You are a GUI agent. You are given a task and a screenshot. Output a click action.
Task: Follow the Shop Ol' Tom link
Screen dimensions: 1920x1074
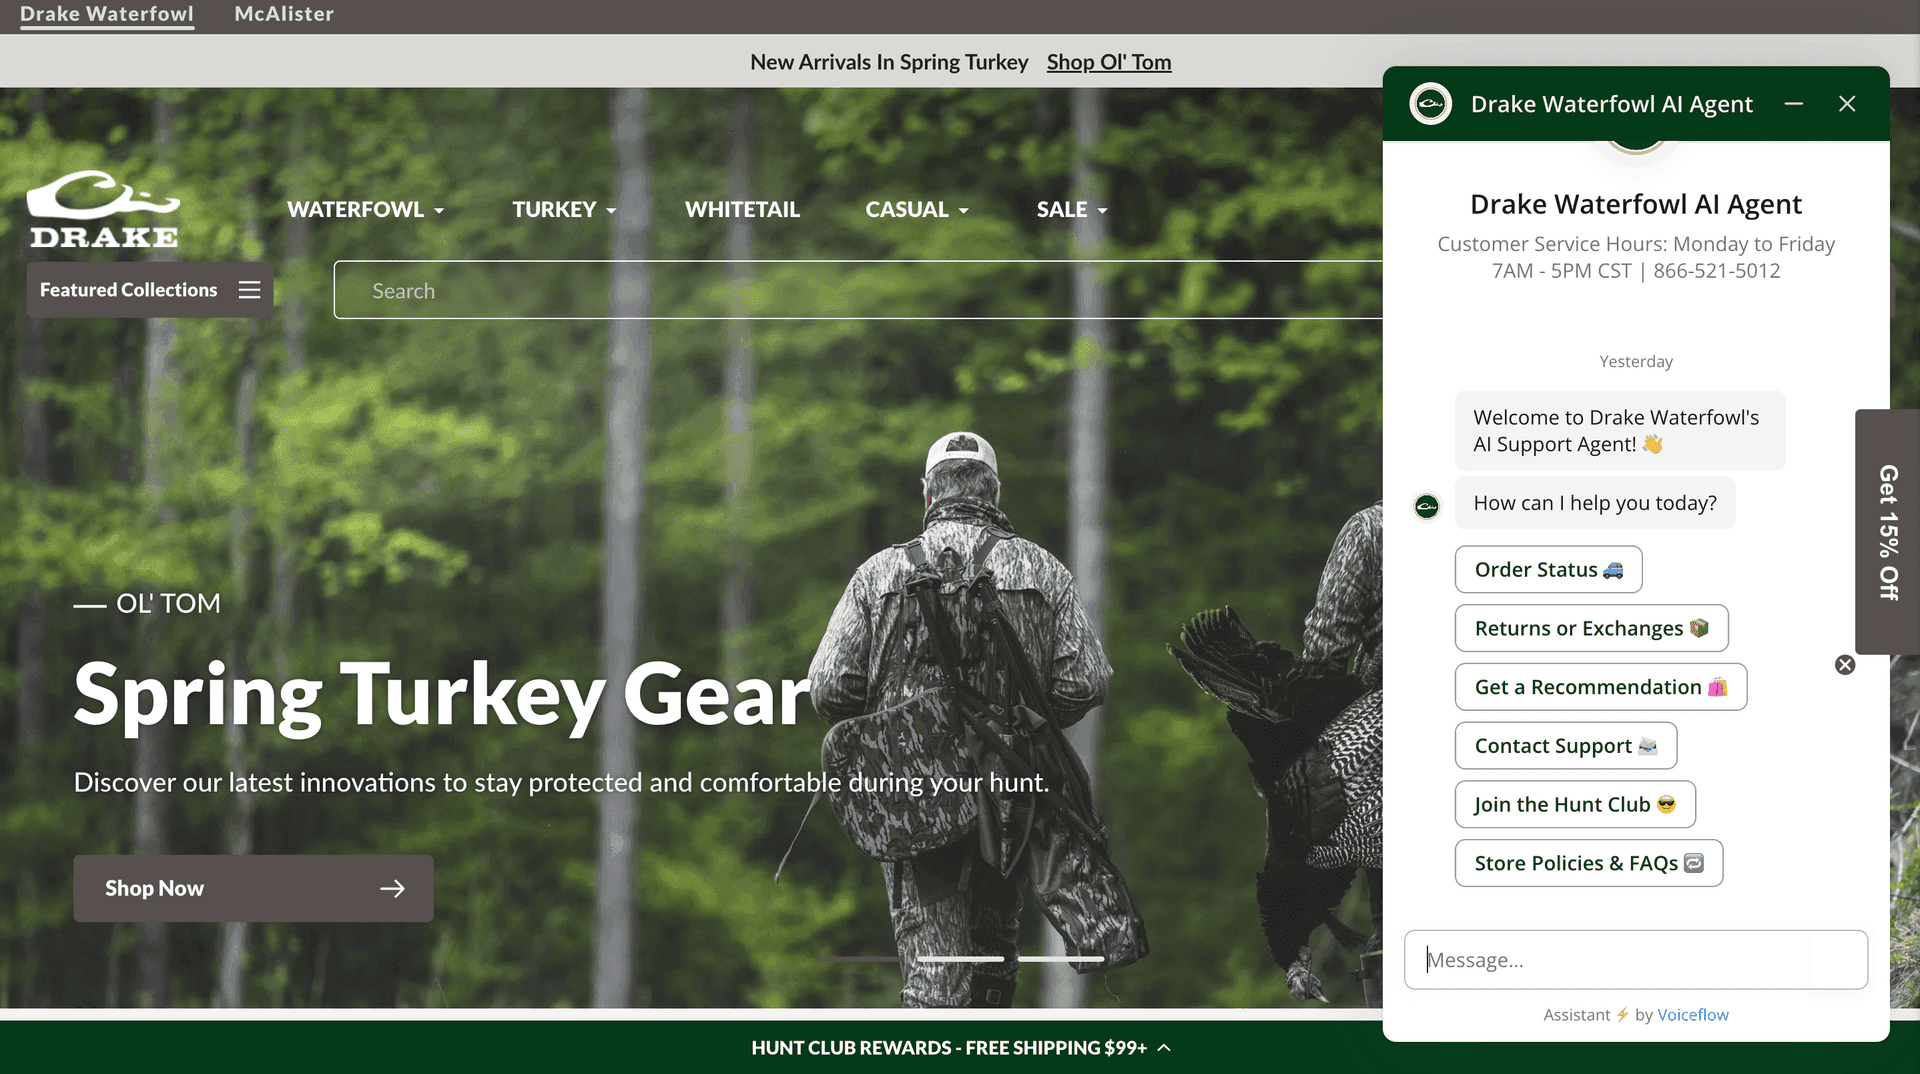click(x=1109, y=62)
